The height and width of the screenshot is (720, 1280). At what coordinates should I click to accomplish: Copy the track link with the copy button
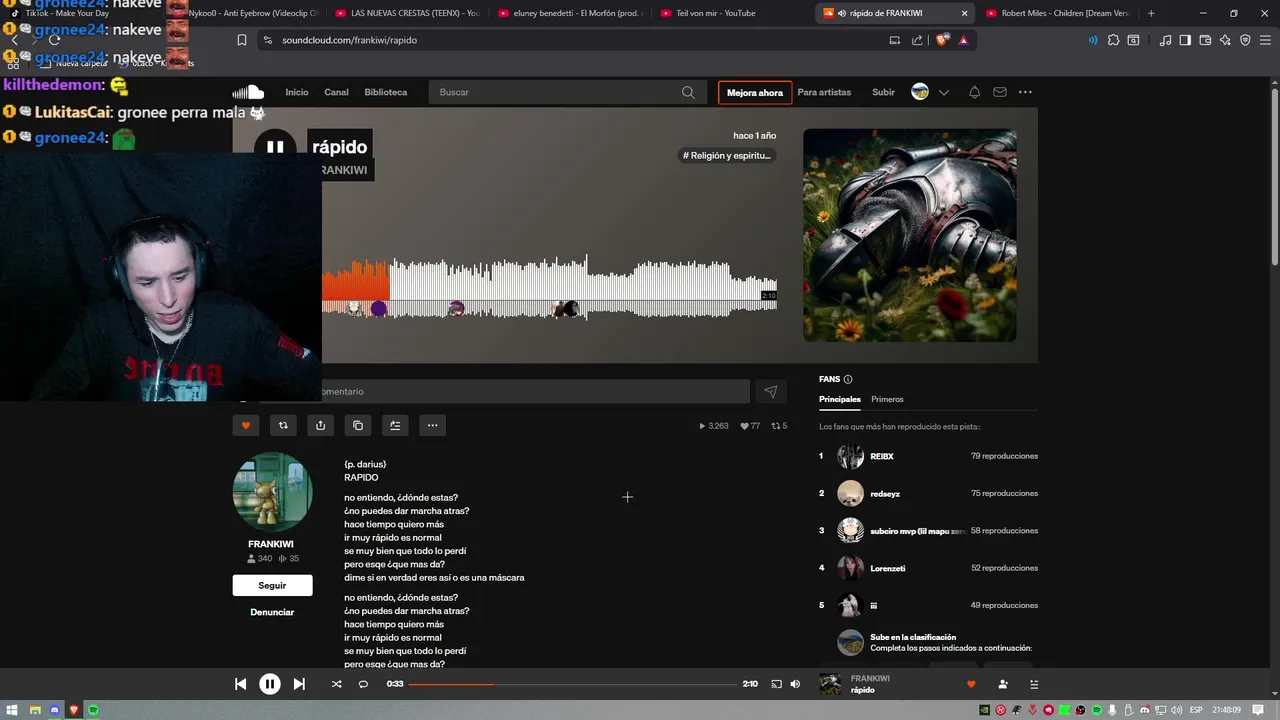click(x=358, y=425)
